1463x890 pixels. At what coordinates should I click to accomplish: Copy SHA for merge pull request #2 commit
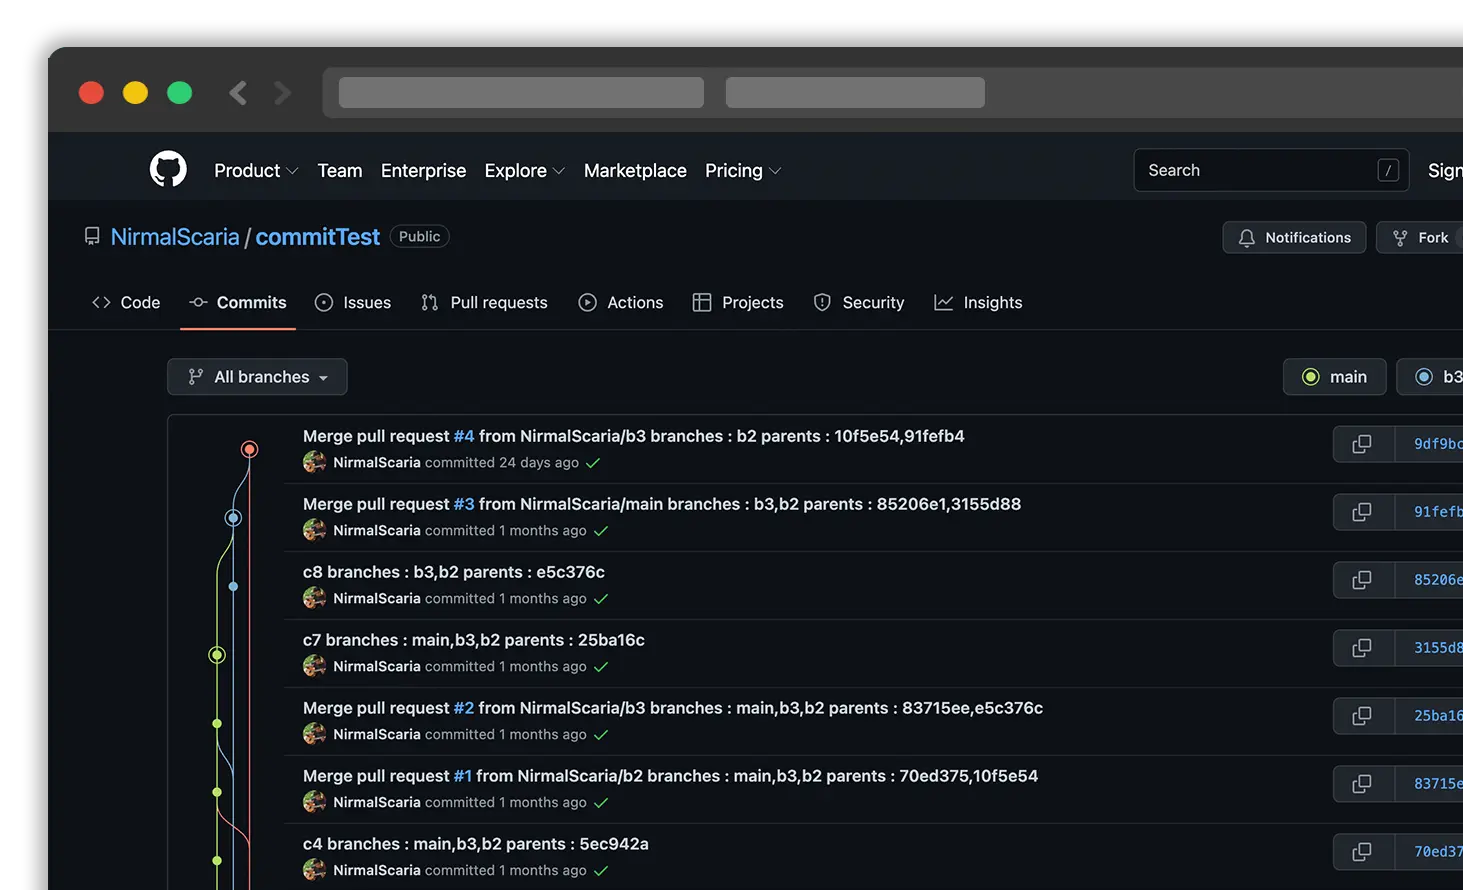click(1362, 716)
